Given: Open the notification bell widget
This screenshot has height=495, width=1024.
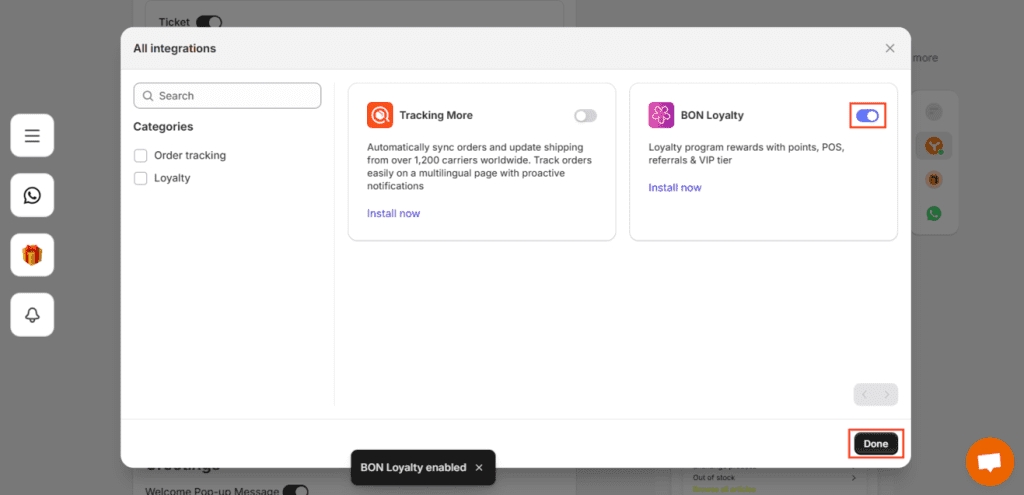Looking at the screenshot, I should tap(32, 315).
